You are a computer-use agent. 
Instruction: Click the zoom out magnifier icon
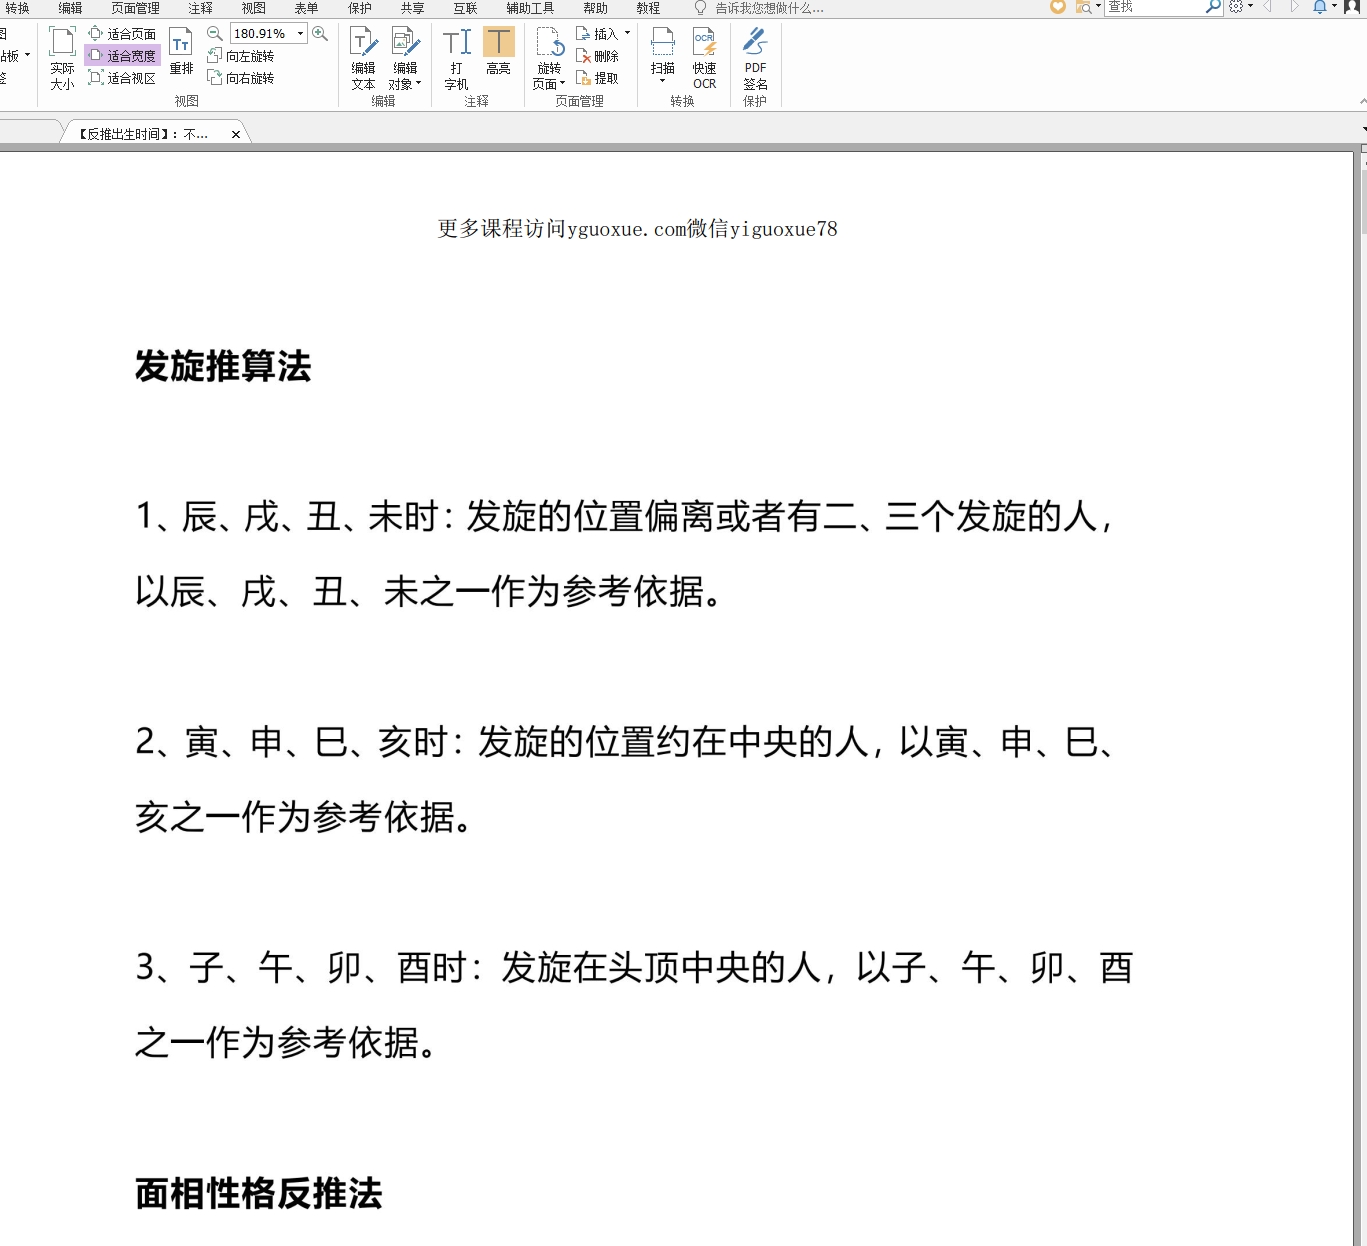coord(215,34)
